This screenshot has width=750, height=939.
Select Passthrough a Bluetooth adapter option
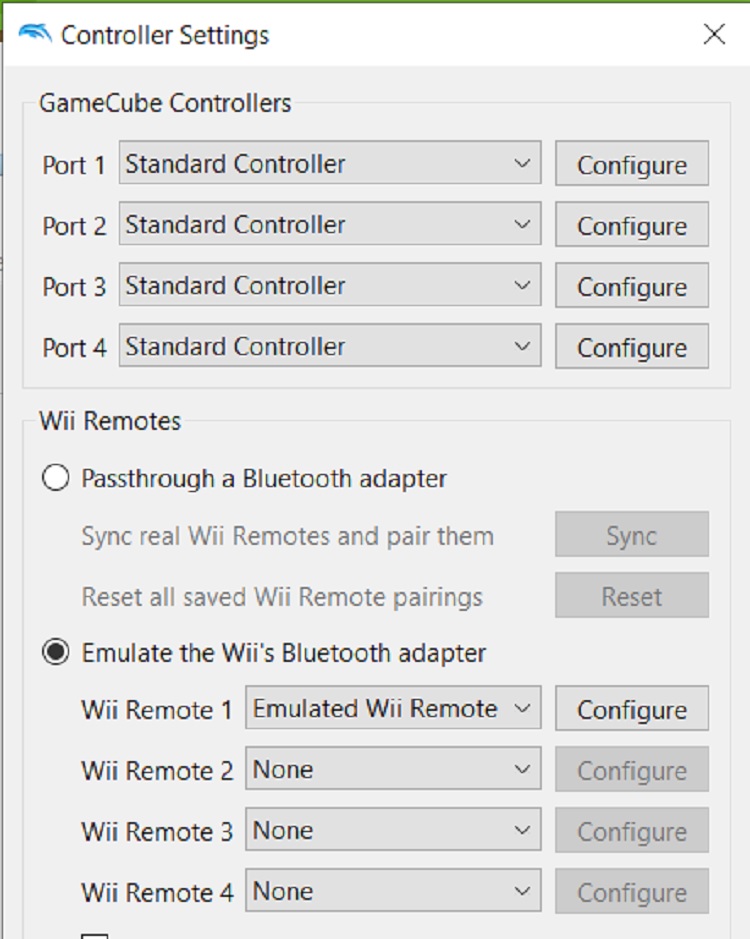pos(56,479)
